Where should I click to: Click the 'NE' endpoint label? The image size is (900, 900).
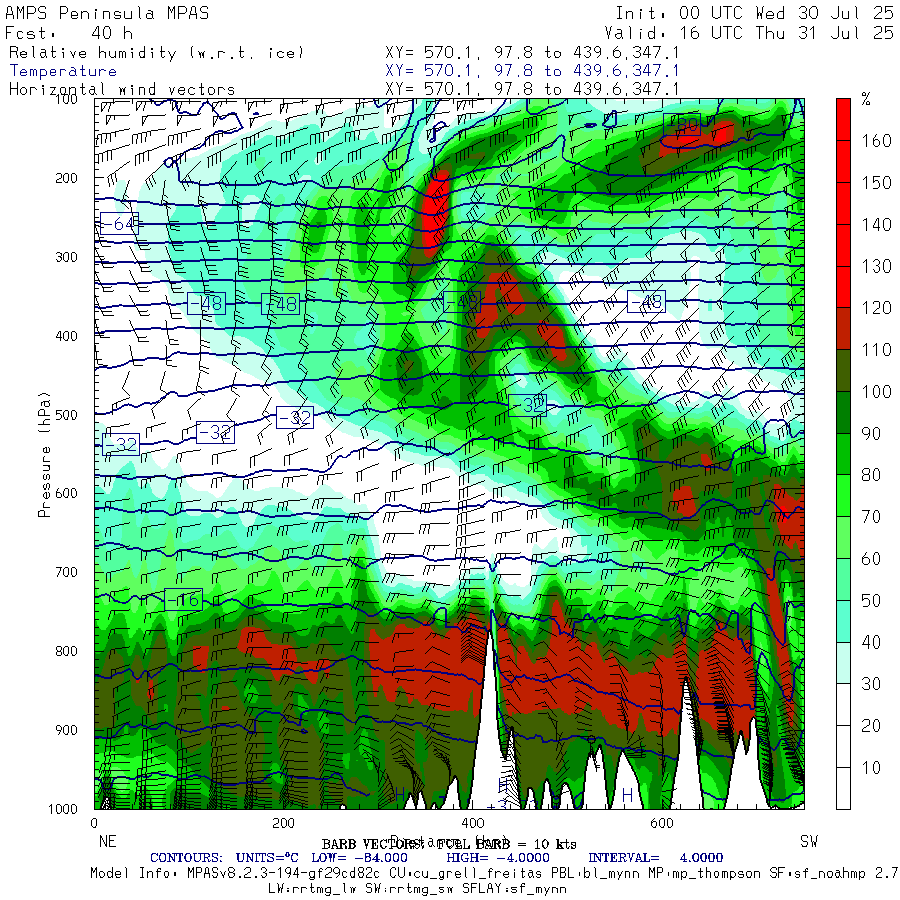[x=108, y=841]
